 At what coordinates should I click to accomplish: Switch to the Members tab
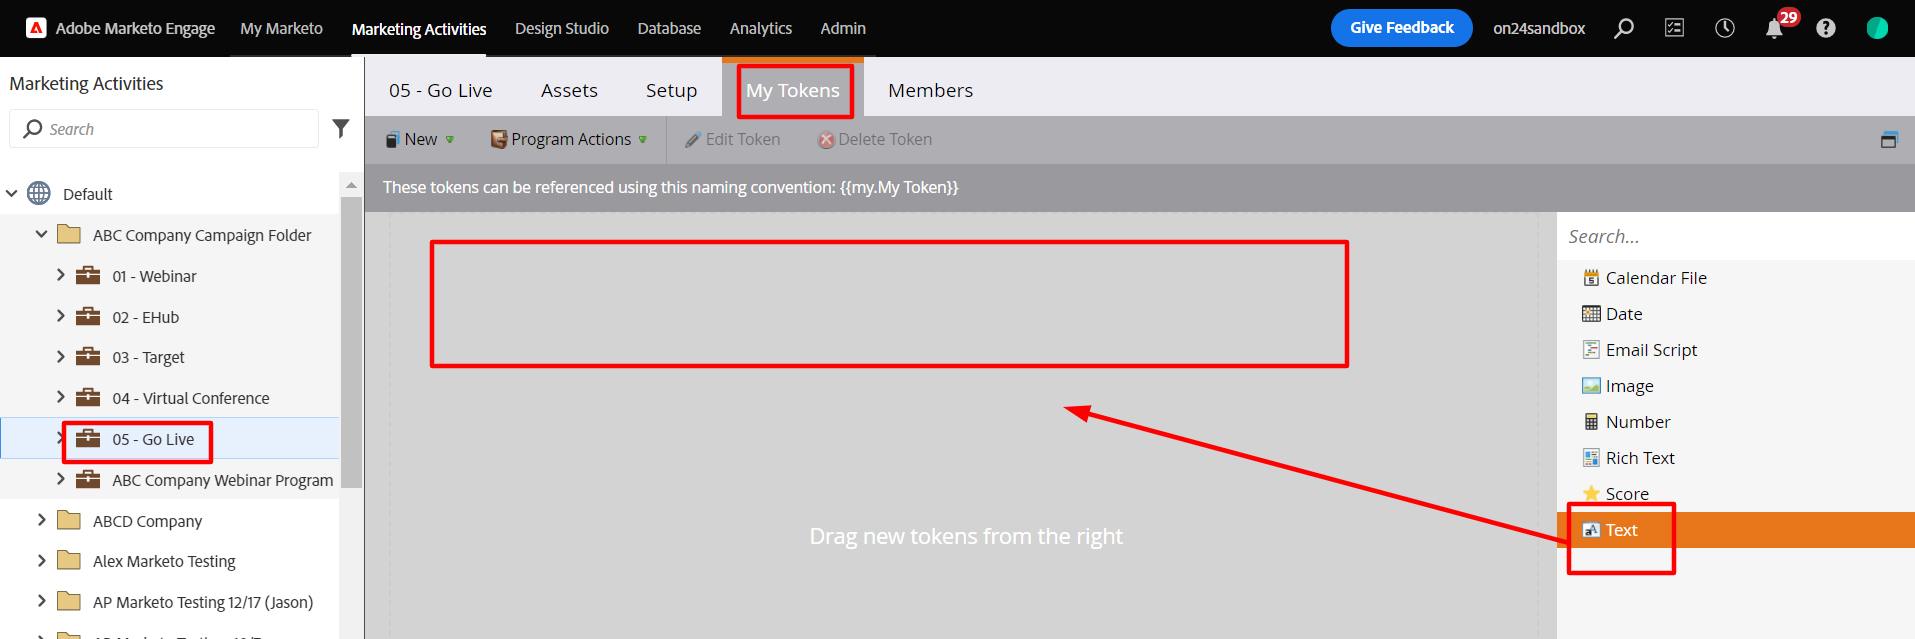click(x=930, y=90)
